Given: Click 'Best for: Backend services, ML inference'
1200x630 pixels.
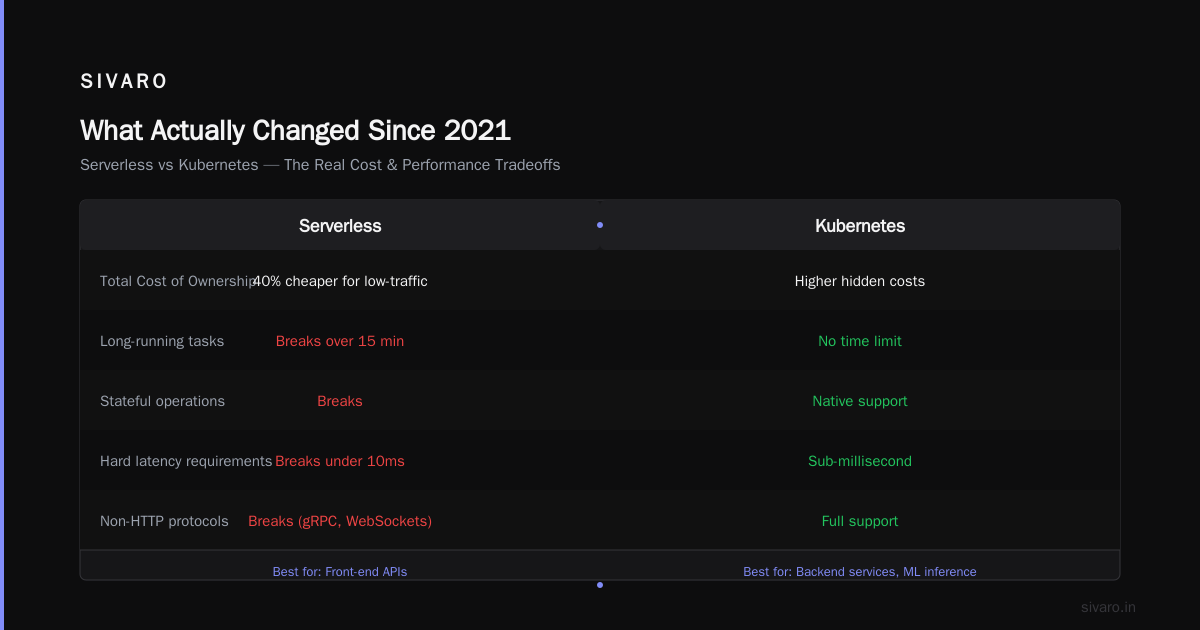Looking at the screenshot, I should coord(860,572).
